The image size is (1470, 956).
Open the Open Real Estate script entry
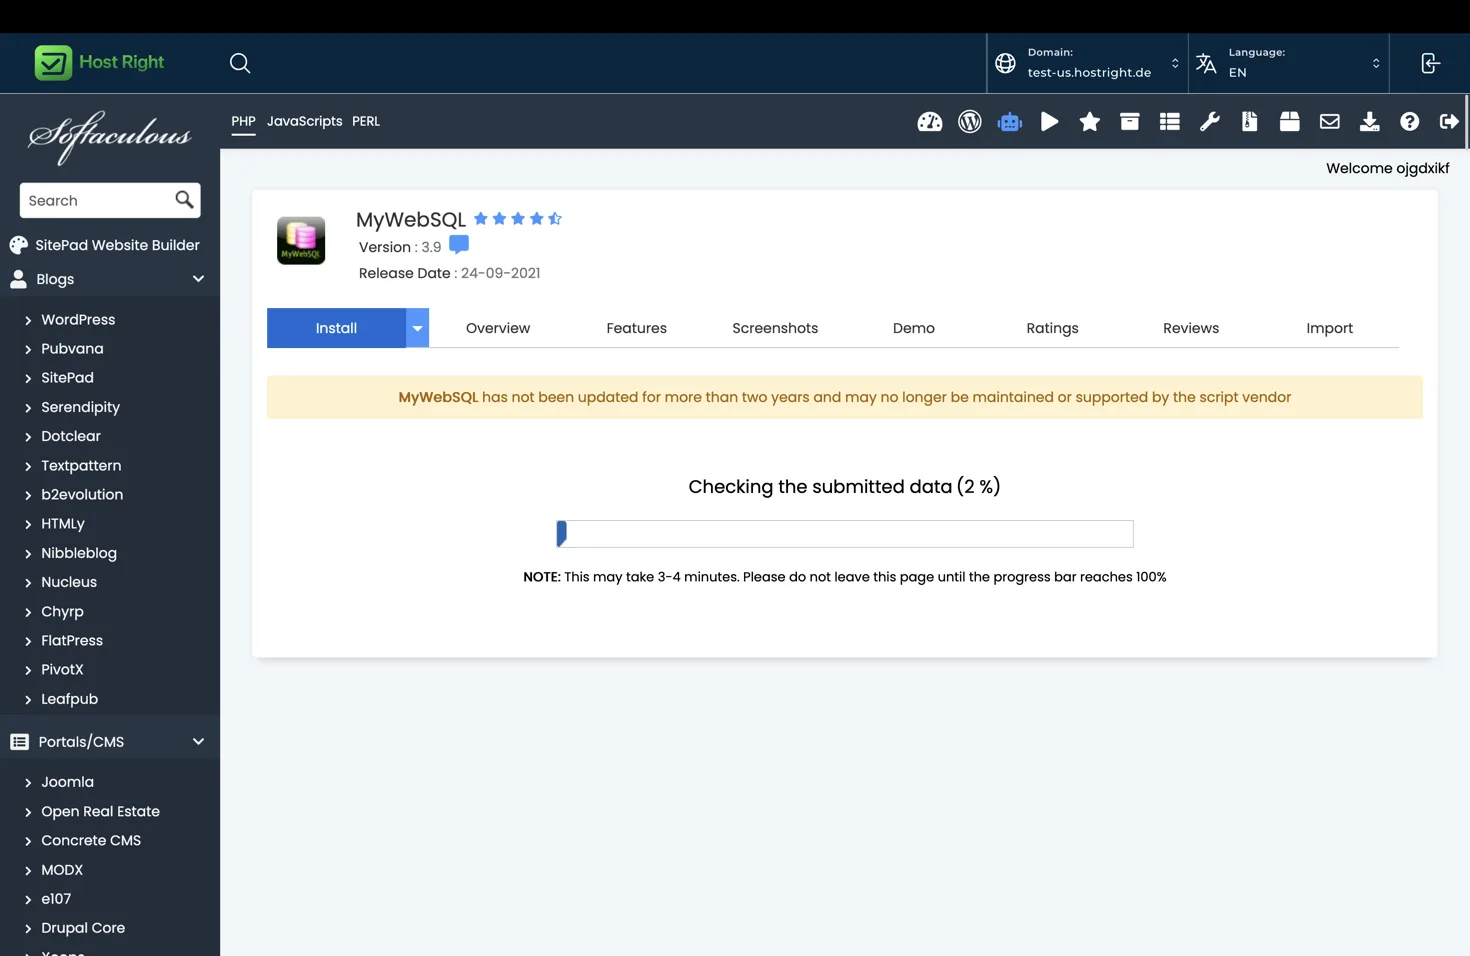click(x=100, y=812)
